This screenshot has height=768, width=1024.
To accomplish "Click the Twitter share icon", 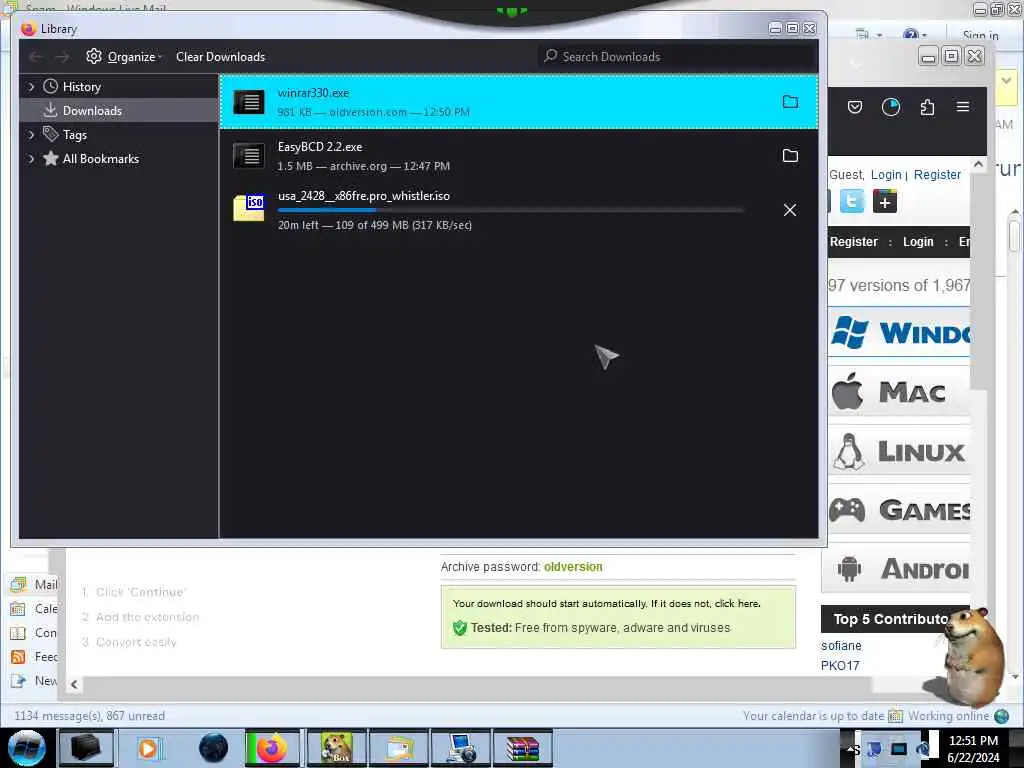I will click(x=852, y=200).
